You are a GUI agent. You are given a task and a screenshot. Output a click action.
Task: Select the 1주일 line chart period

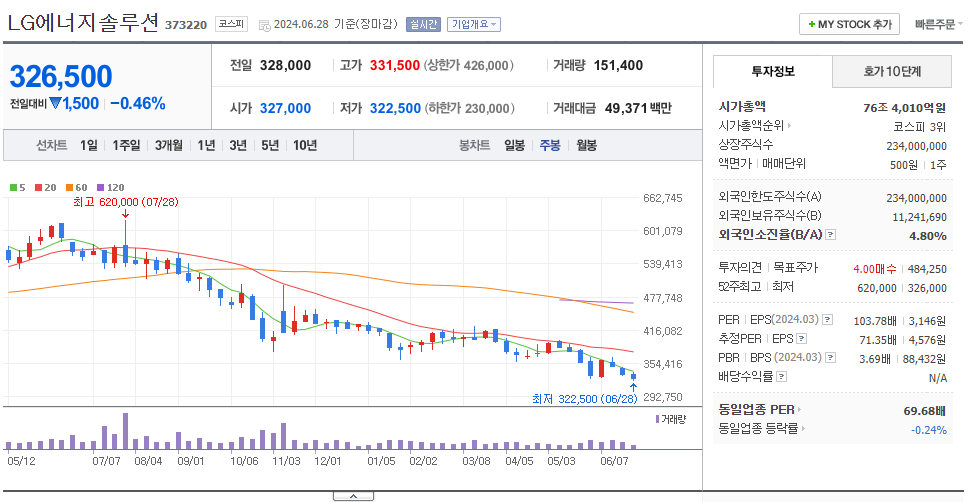pos(127,146)
